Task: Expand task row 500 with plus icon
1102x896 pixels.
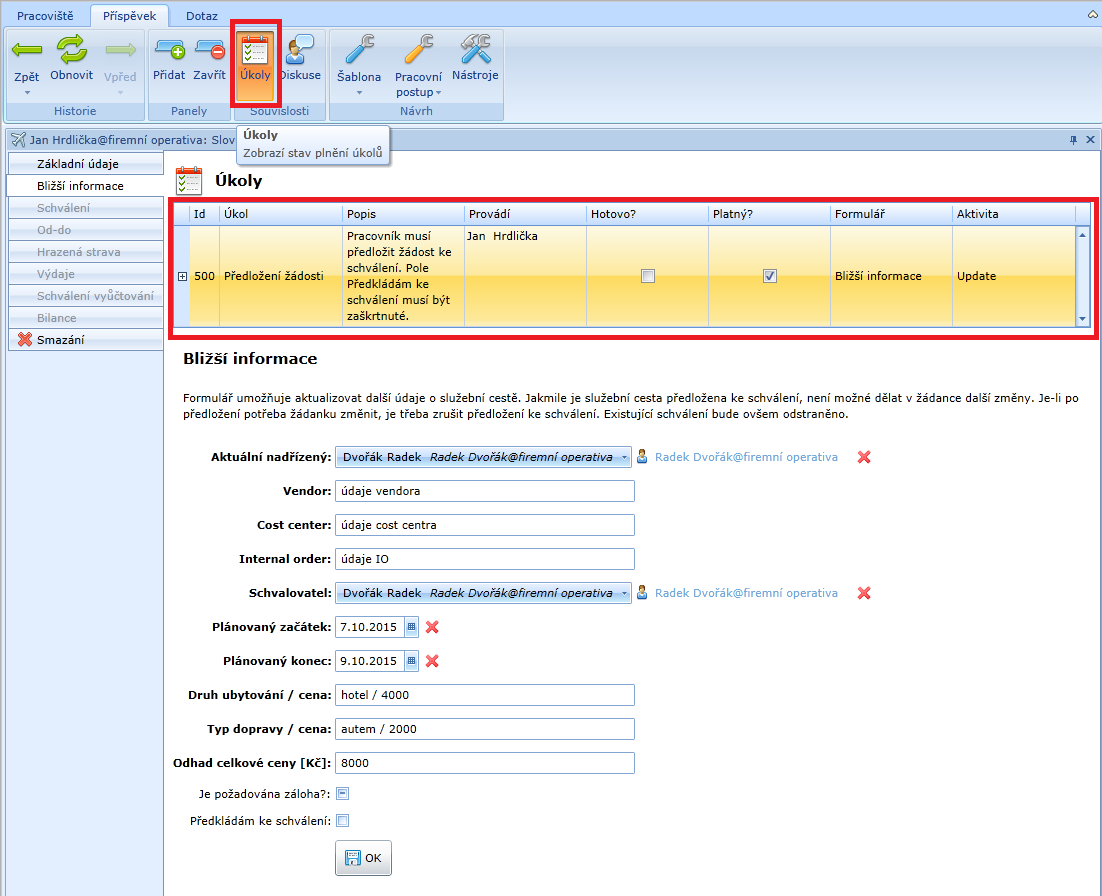Action: [182, 276]
